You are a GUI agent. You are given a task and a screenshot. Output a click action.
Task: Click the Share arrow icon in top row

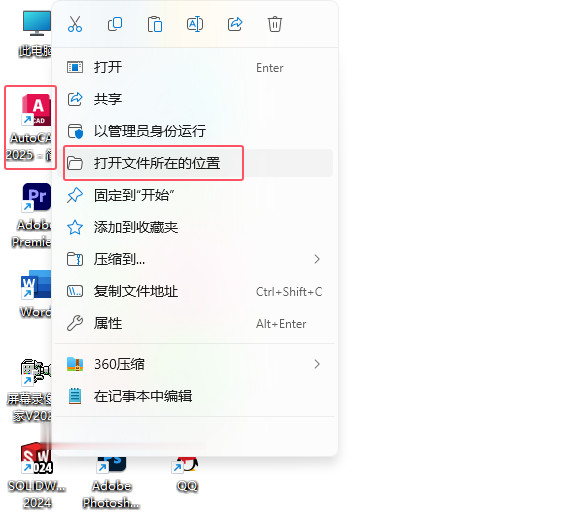pos(235,24)
